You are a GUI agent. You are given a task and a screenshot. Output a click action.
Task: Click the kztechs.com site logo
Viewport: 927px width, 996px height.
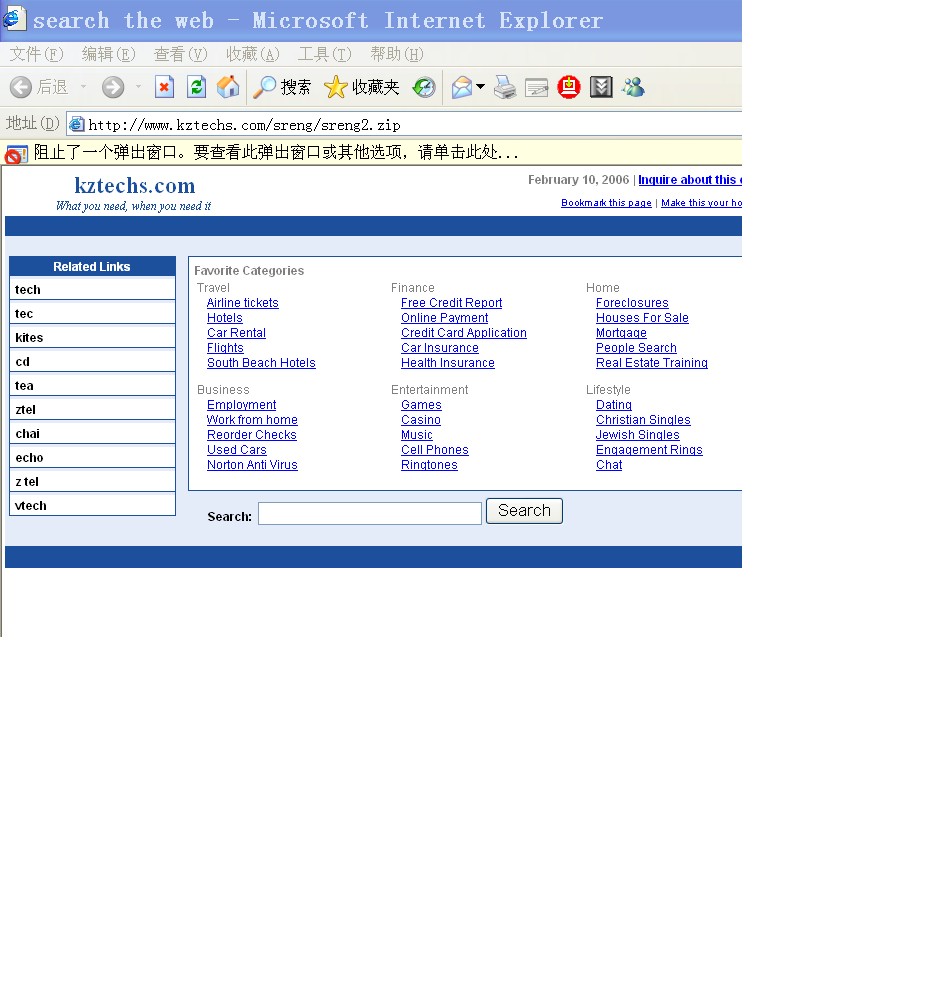135,185
